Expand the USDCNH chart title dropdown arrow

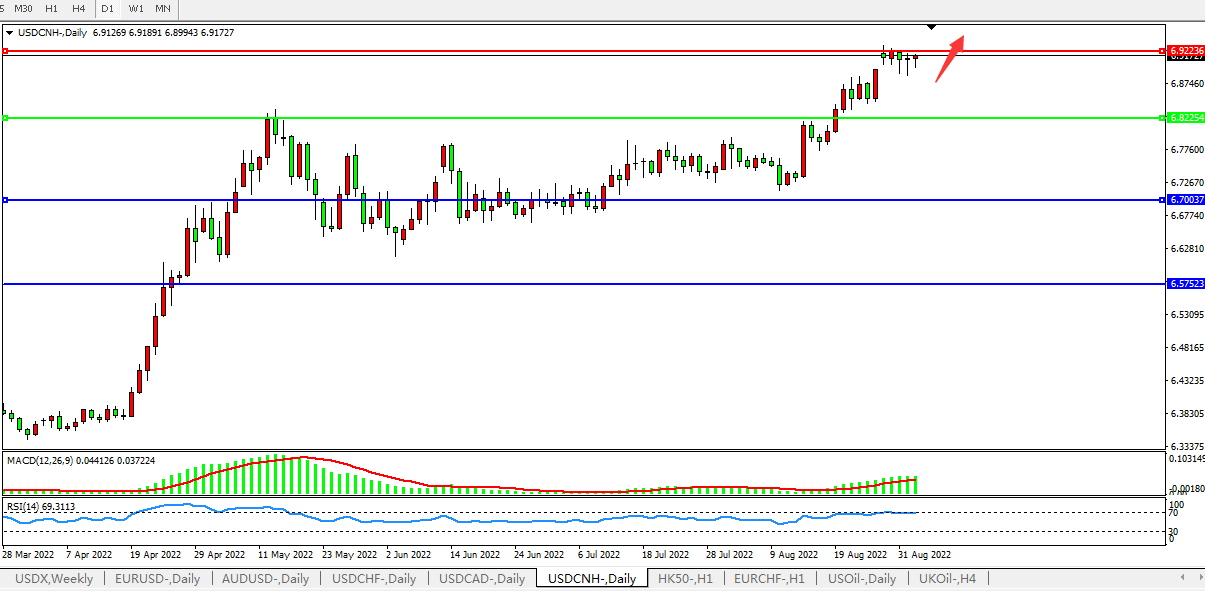[10, 33]
